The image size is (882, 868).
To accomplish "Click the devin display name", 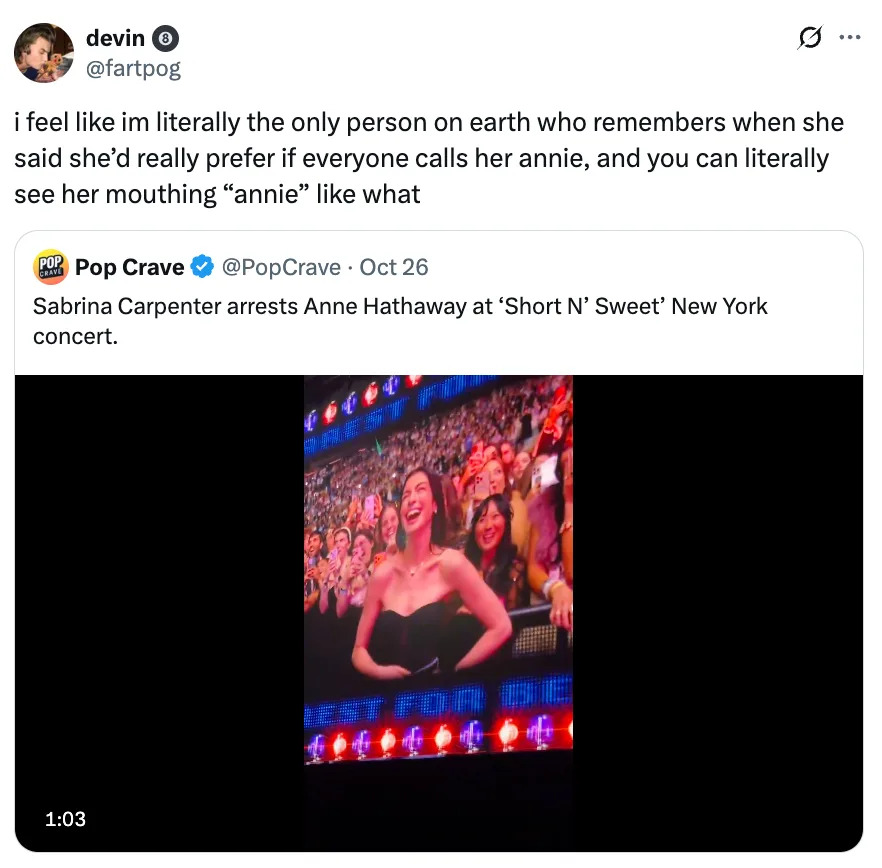I will (116, 40).
